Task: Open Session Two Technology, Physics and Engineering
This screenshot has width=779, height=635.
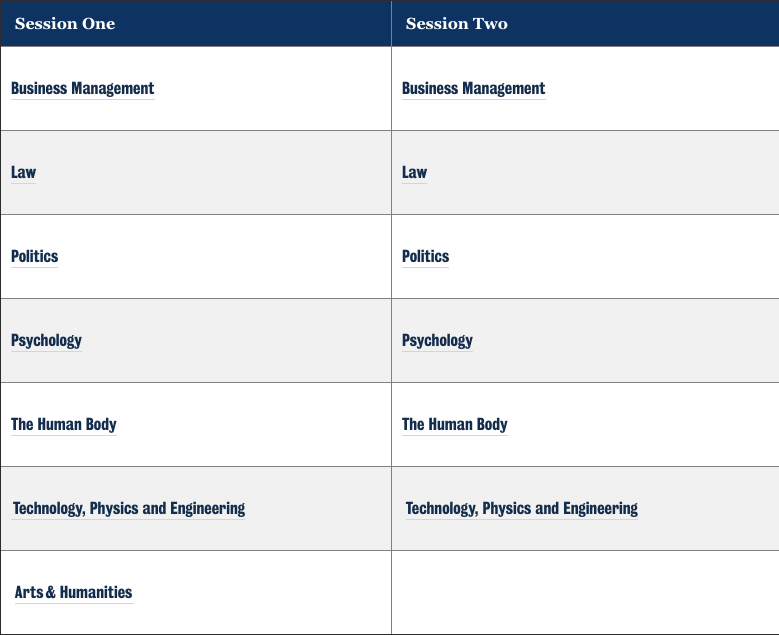Action: point(521,508)
